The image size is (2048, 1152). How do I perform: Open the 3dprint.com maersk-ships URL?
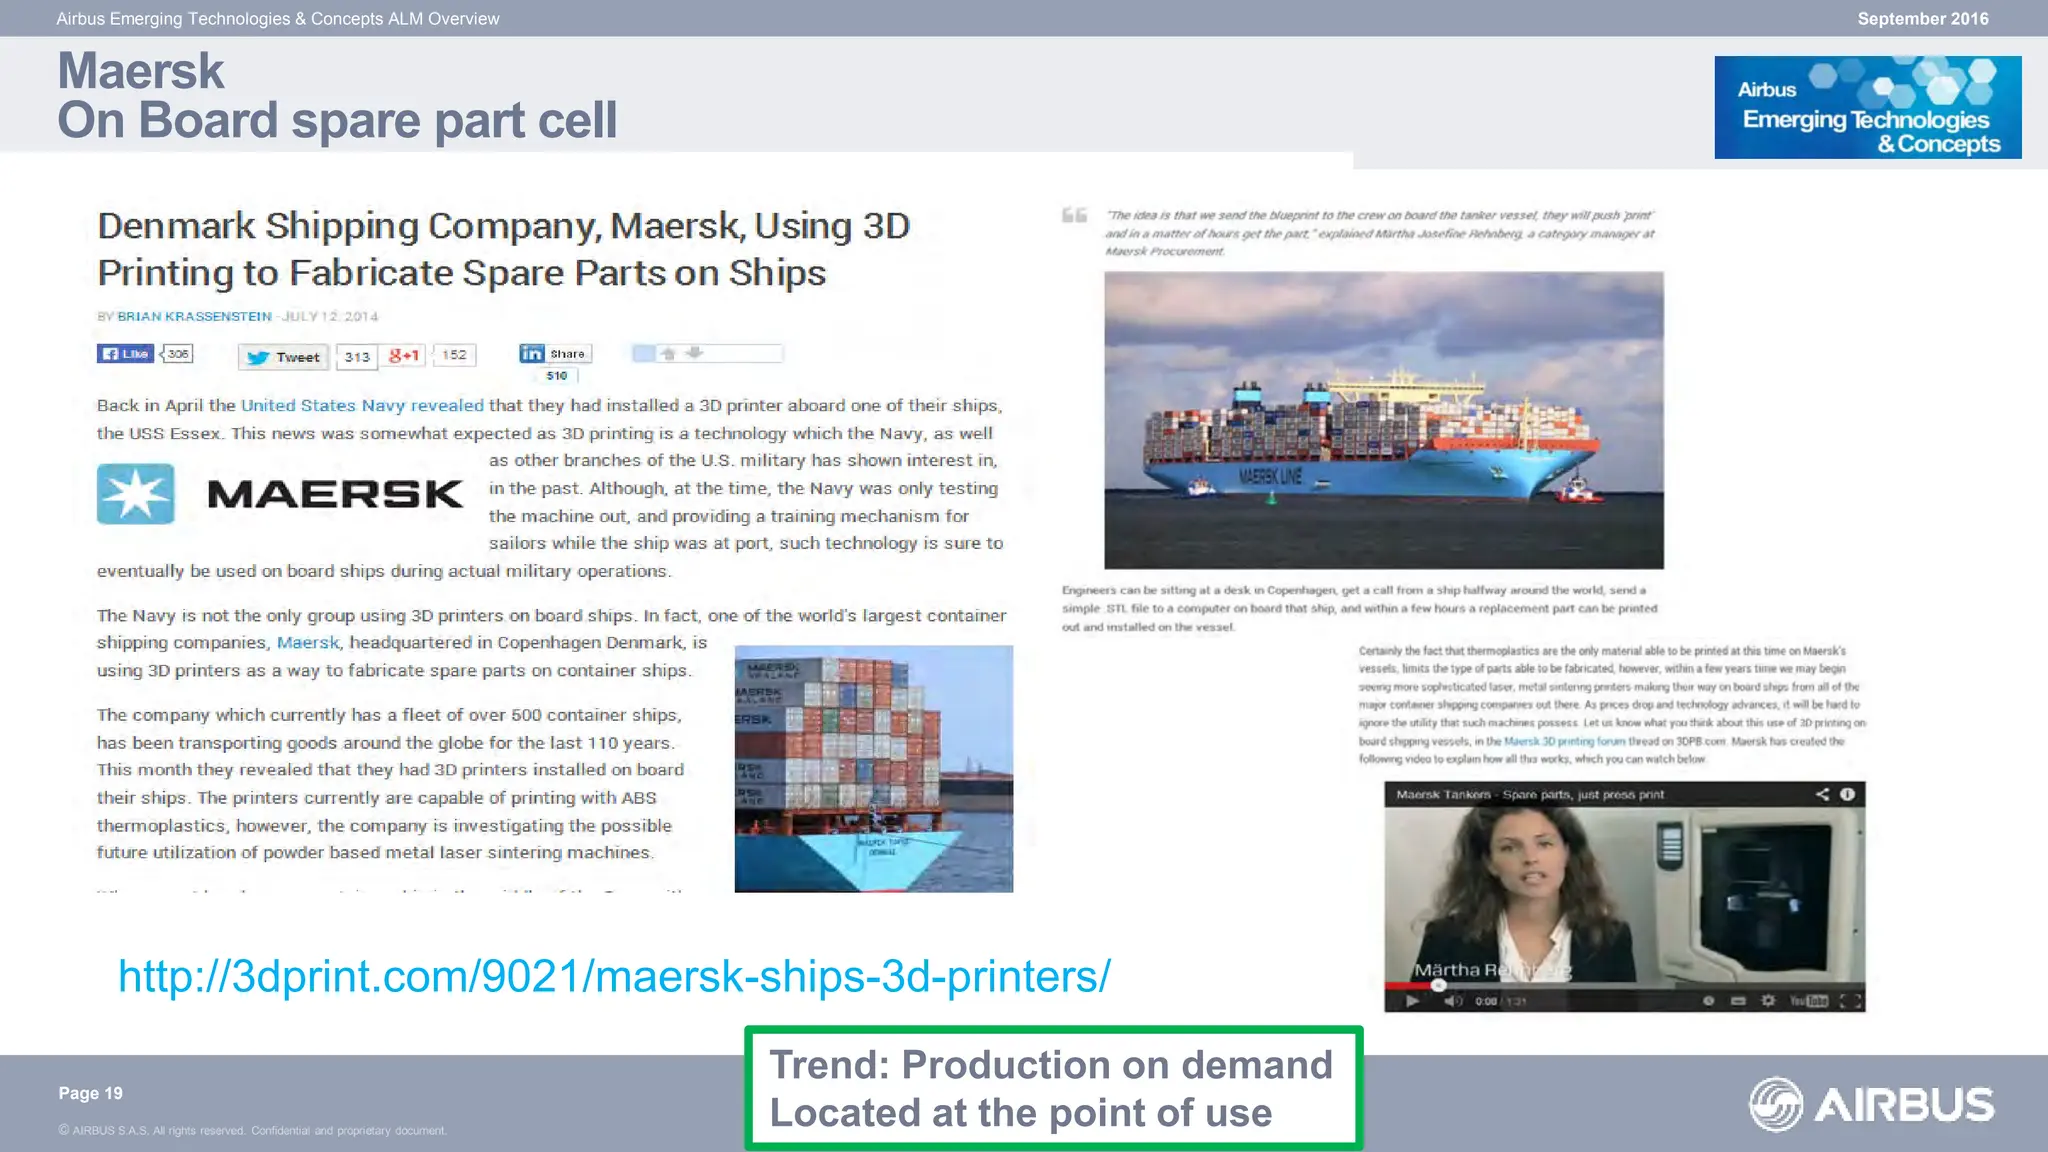614,976
